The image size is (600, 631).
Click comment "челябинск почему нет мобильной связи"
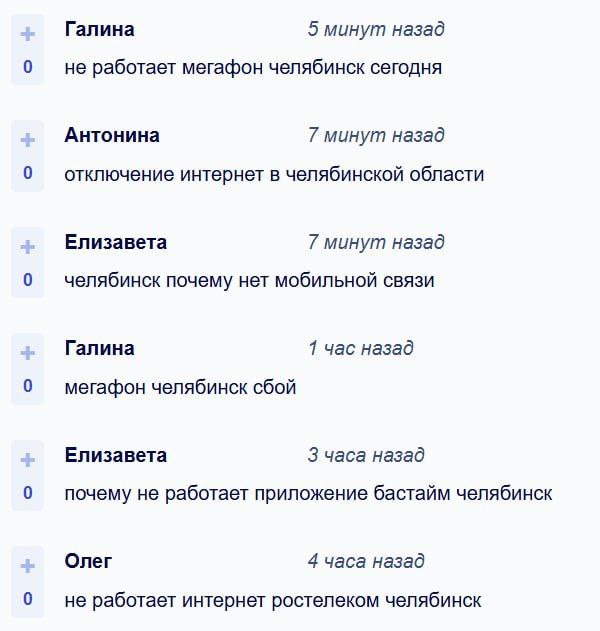pyautogui.click(x=249, y=280)
